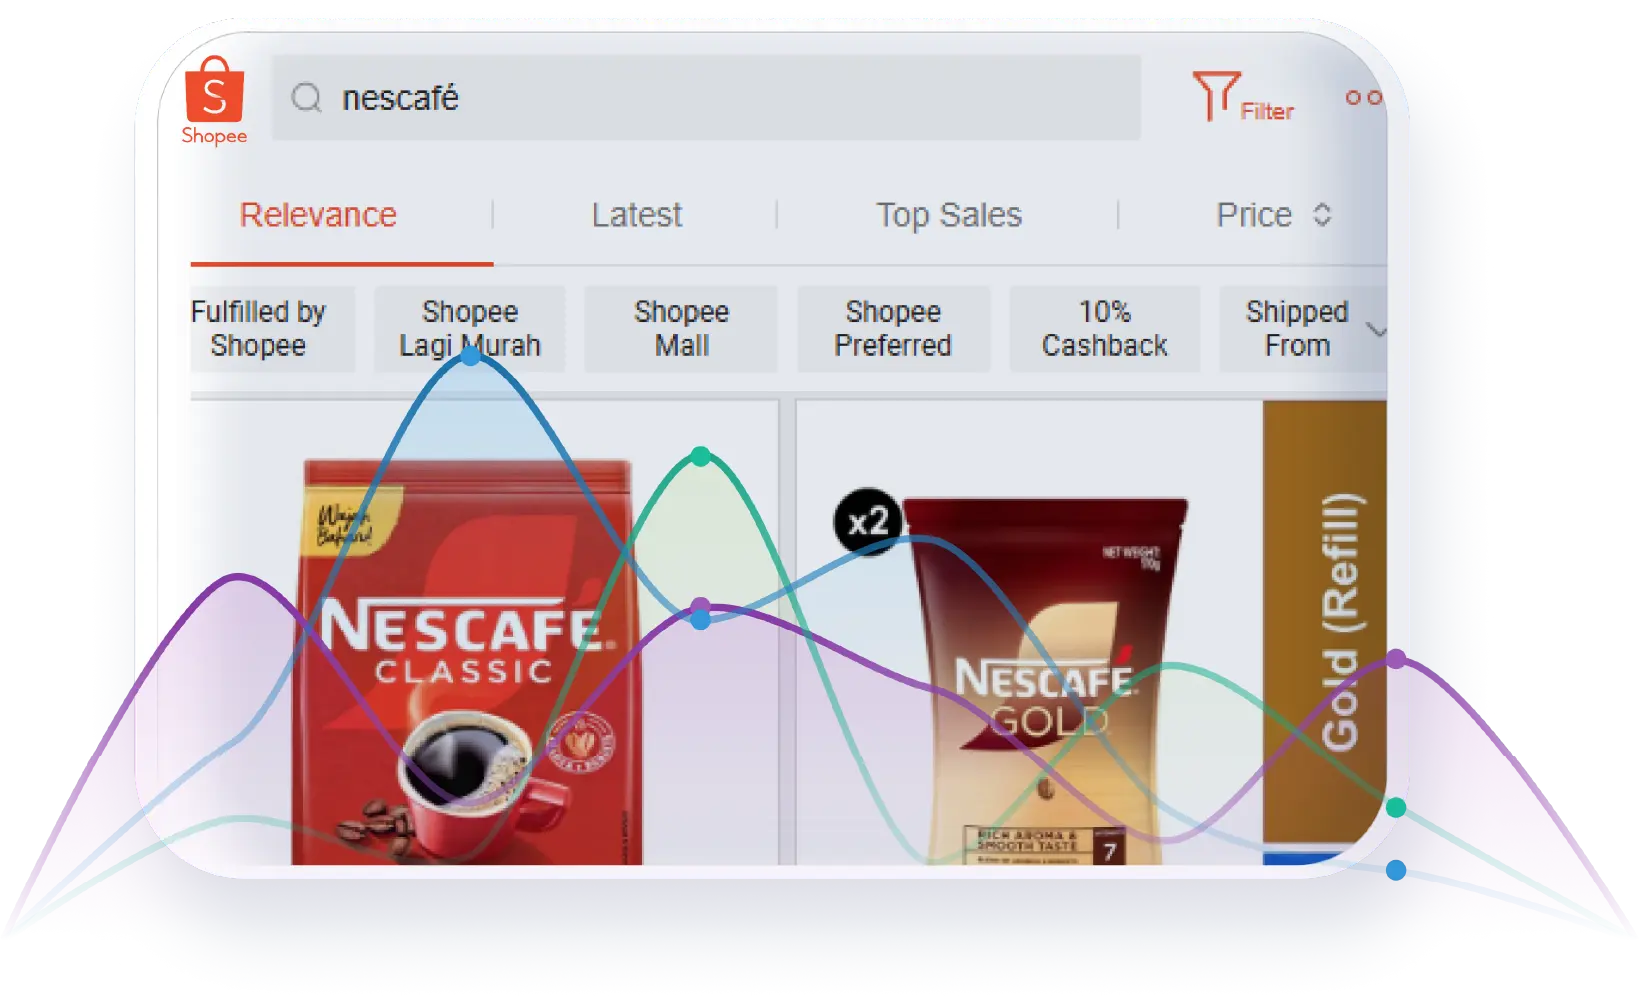Switch to the Relevance tab

click(x=318, y=215)
